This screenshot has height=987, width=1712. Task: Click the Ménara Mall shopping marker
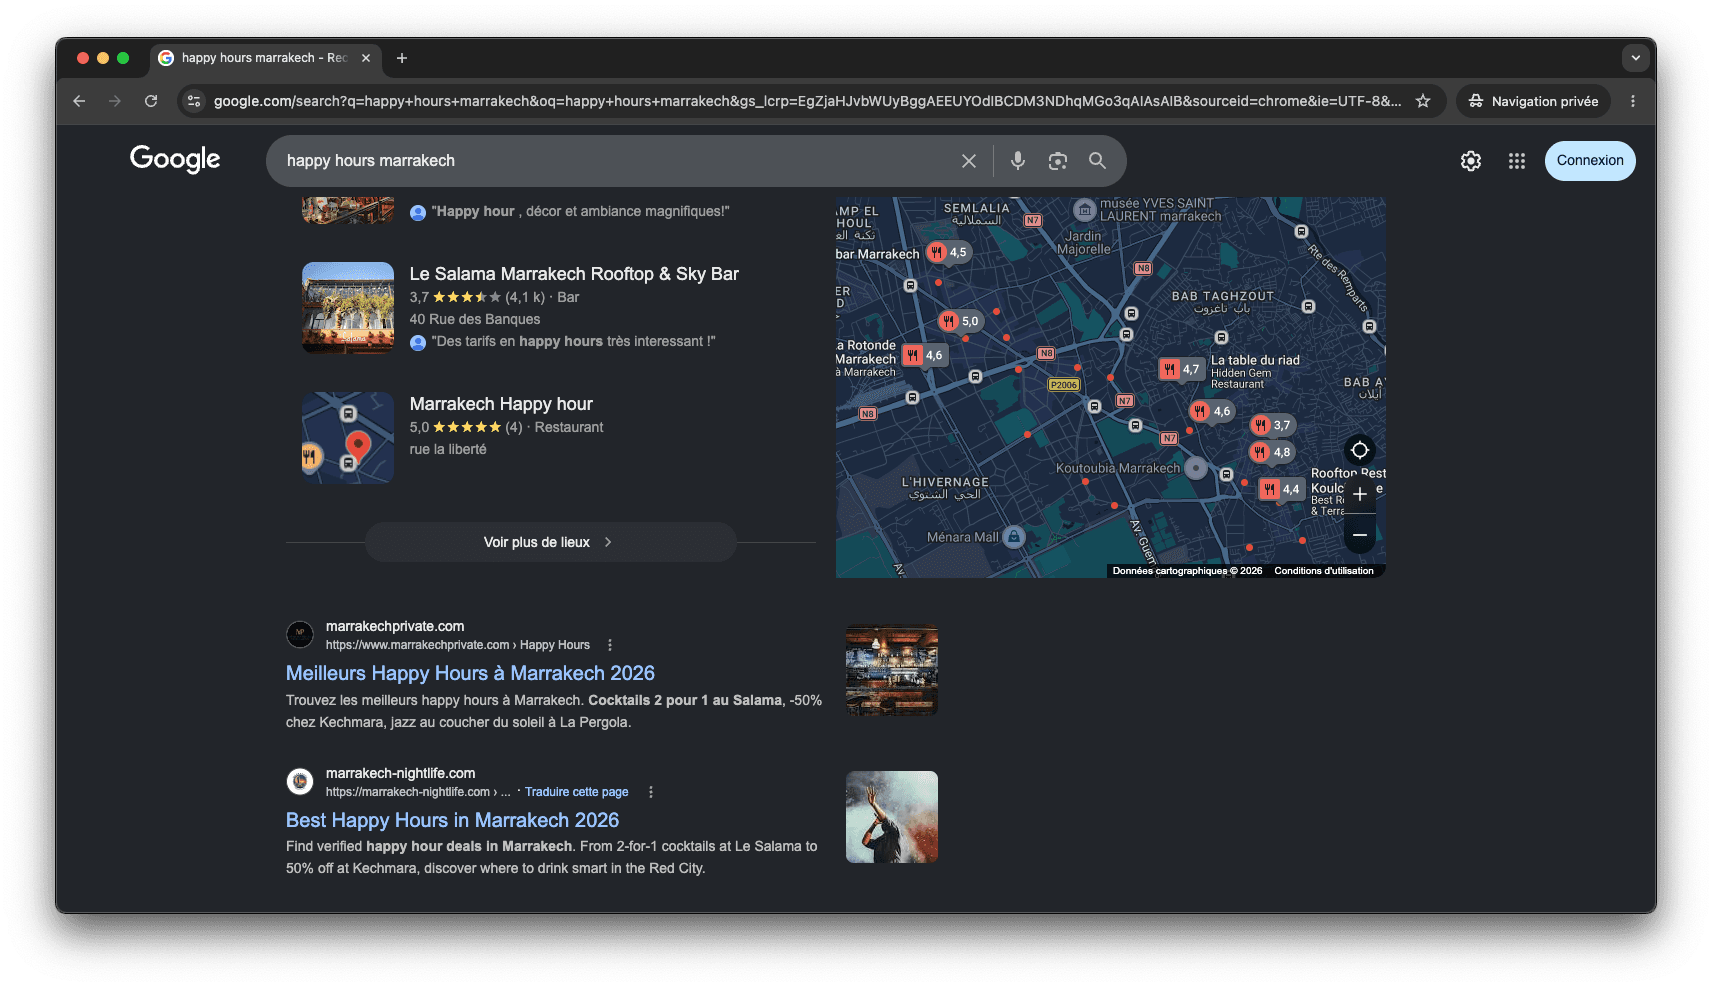pyautogui.click(x=1014, y=537)
